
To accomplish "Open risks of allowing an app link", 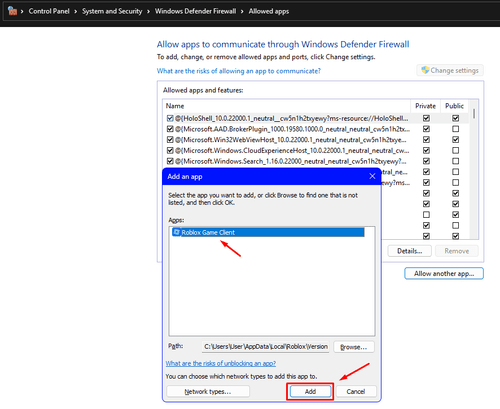I will (239, 71).
